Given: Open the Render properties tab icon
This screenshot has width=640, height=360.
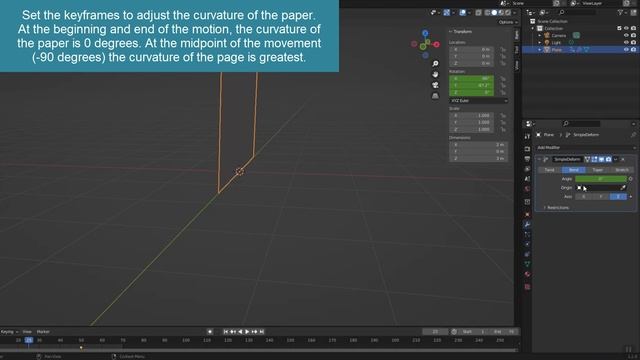Looking at the screenshot, I should pyautogui.click(x=527, y=149).
